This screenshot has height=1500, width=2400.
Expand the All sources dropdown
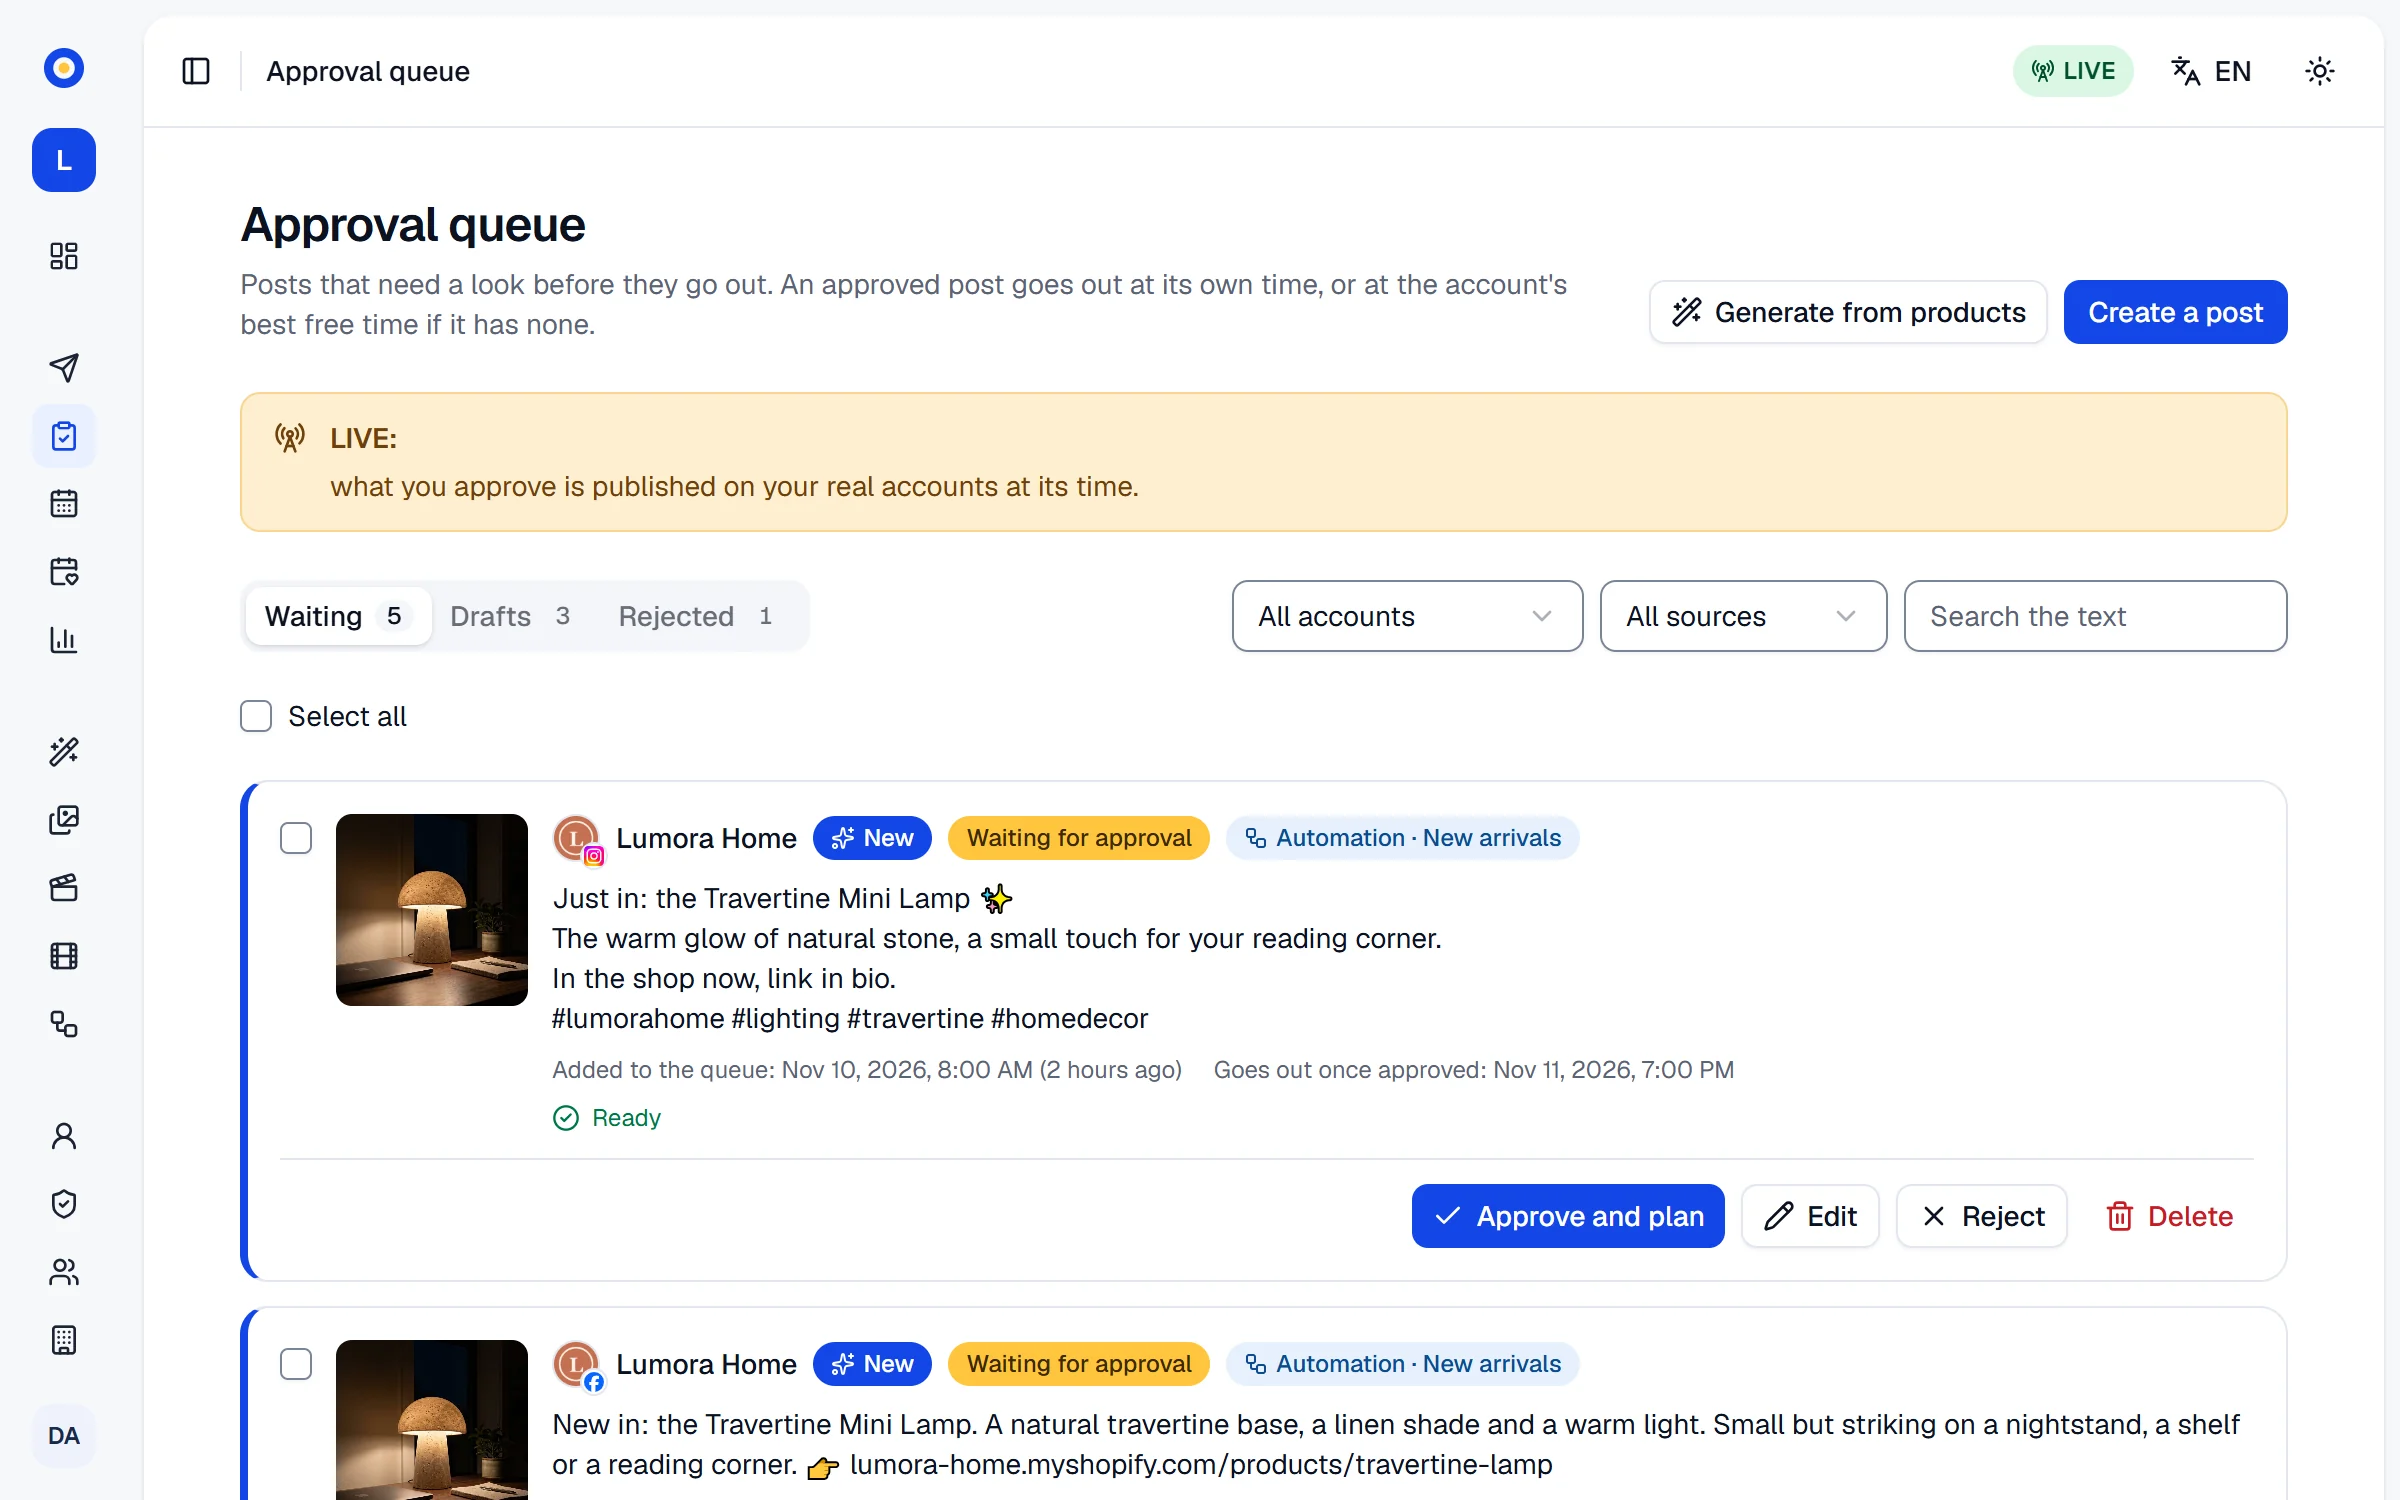pos(1743,616)
